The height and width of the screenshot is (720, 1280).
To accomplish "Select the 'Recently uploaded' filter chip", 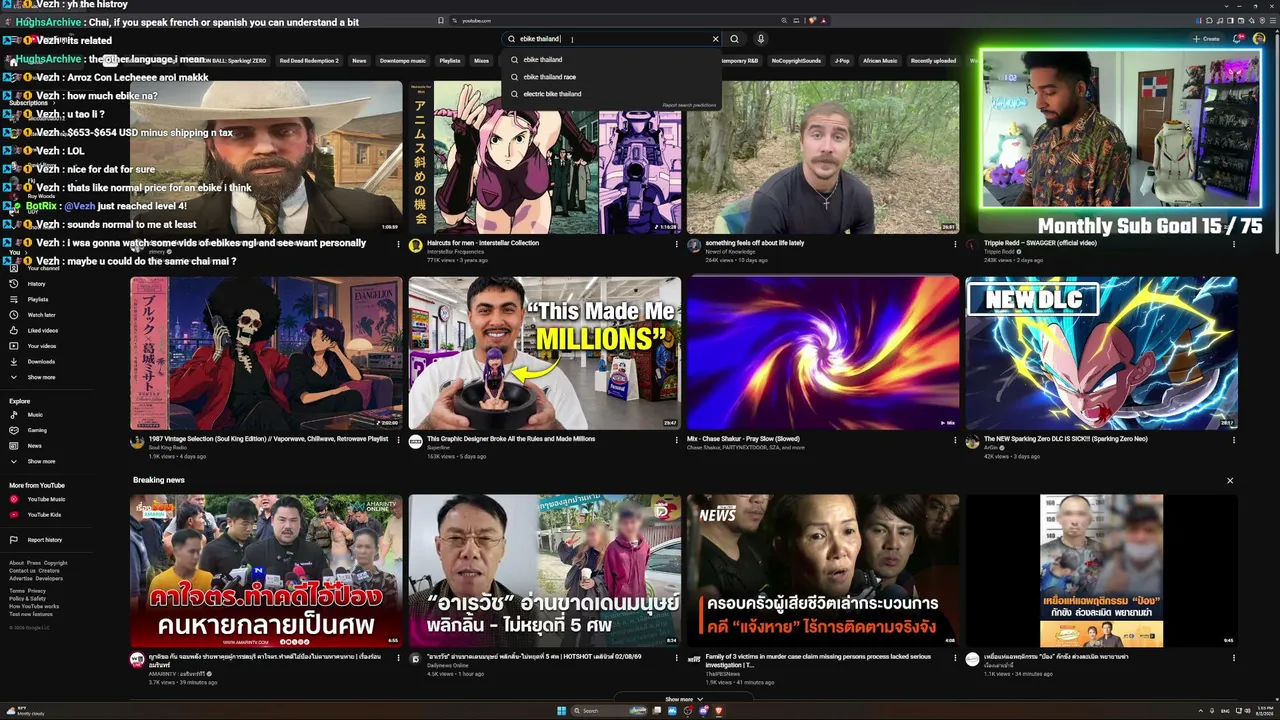I will [x=933, y=61].
